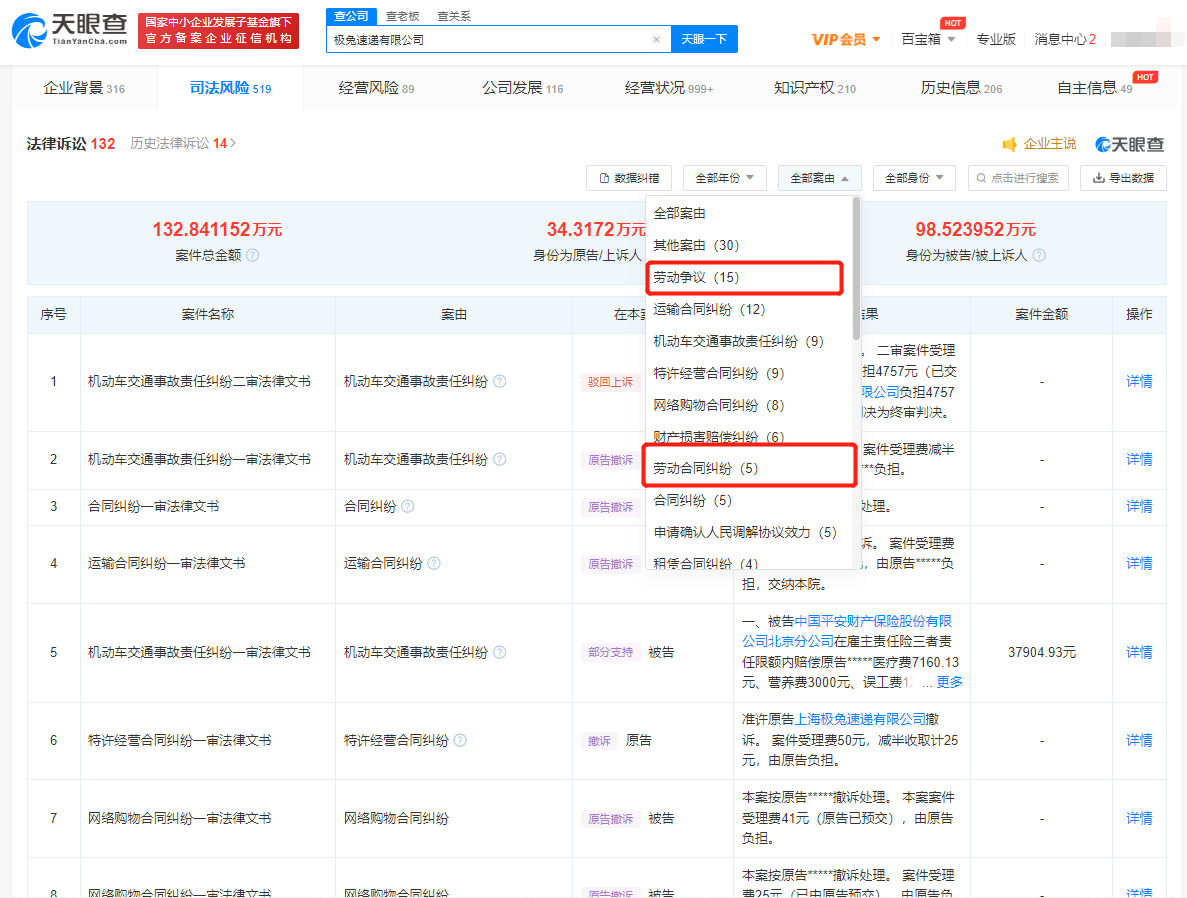This screenshot has height=898, width=1187.
Task: Clear the search box with the X icon
Action: pos(656,39)
